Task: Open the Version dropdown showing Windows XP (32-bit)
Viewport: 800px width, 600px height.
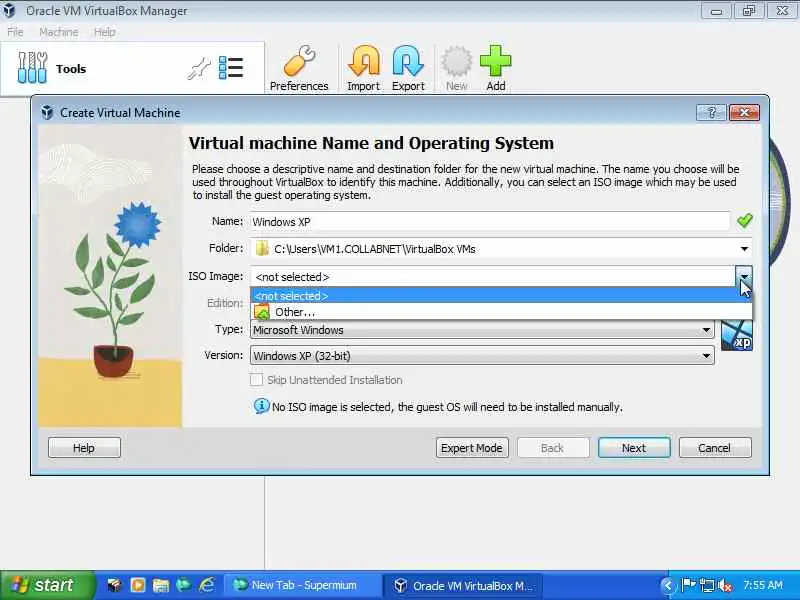Action: click(x=482, y=355)
